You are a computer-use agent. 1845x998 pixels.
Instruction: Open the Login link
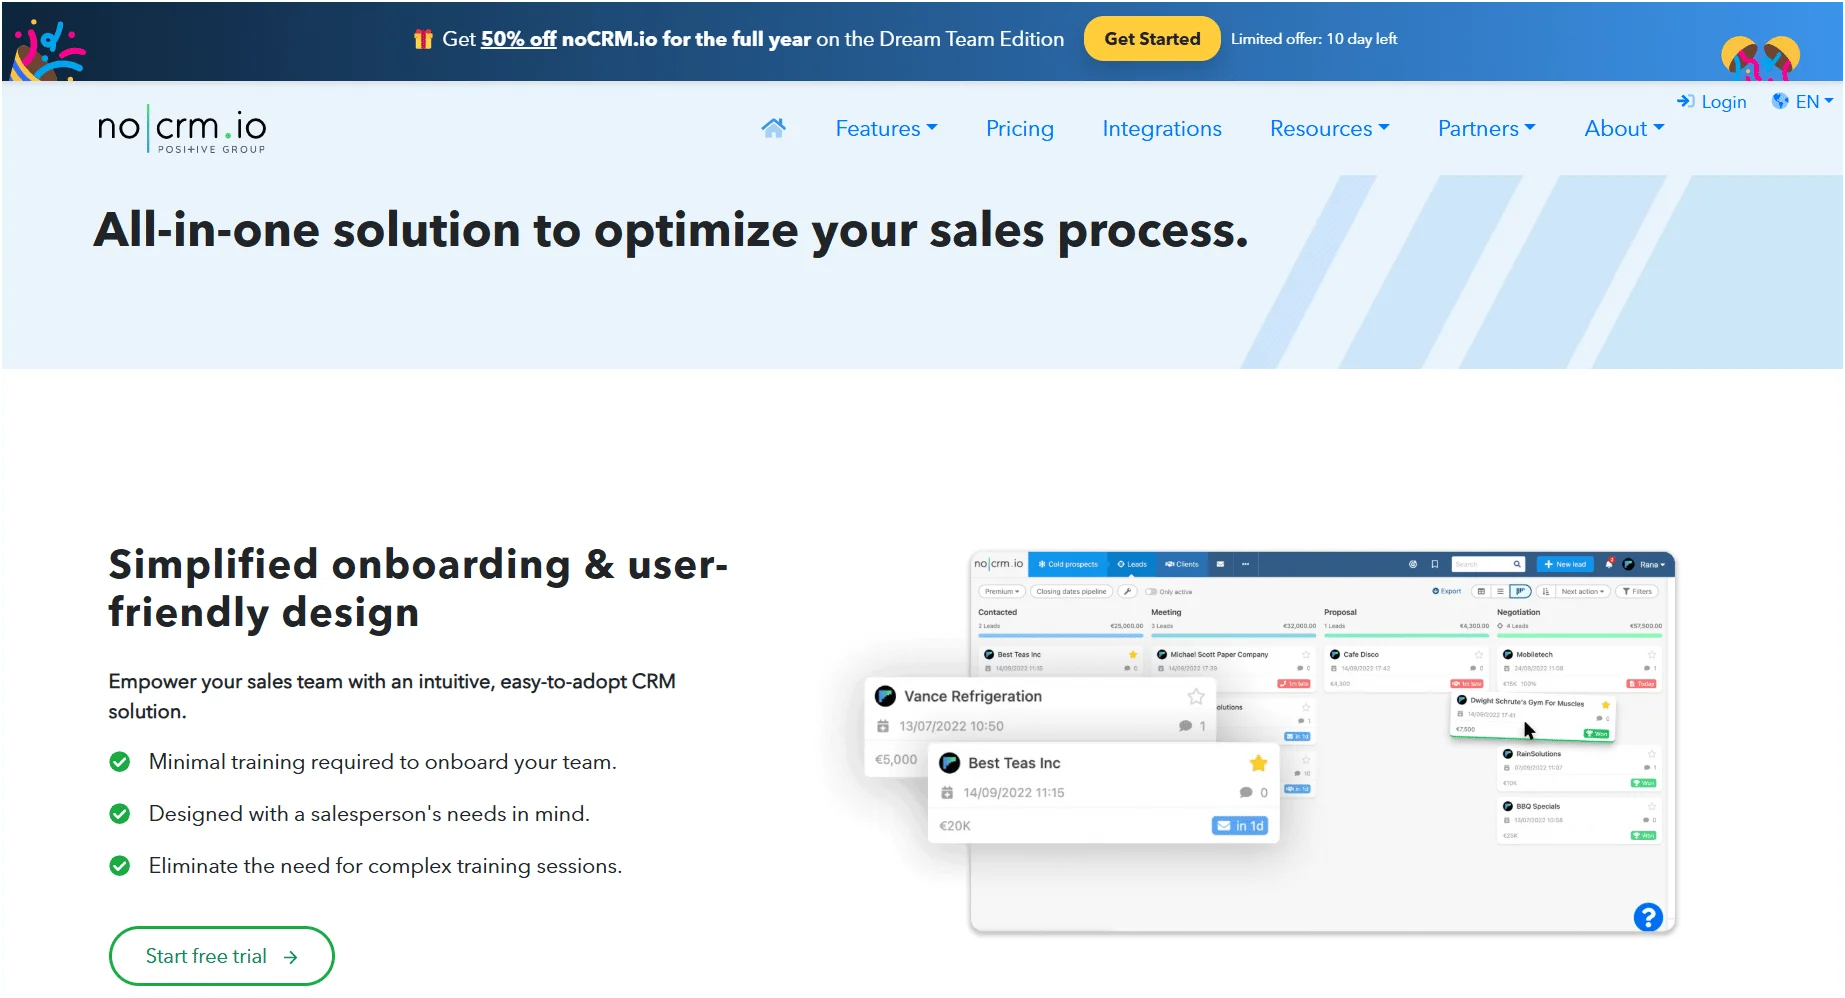[x=1712, y=101]
